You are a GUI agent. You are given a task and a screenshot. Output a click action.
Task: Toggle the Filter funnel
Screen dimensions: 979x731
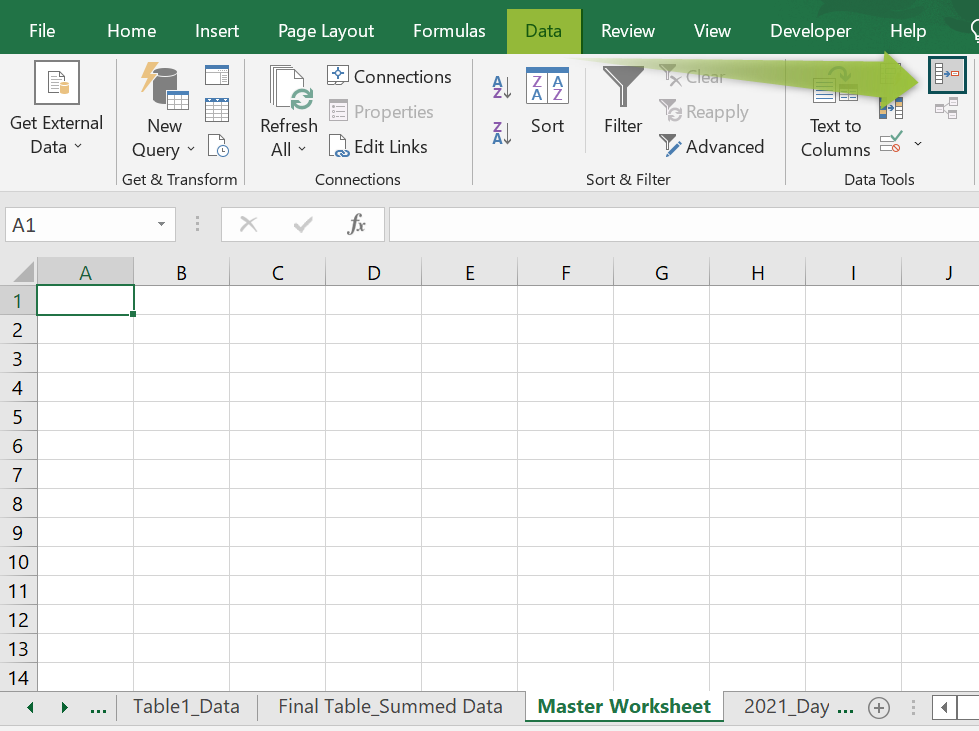[622, 86]
